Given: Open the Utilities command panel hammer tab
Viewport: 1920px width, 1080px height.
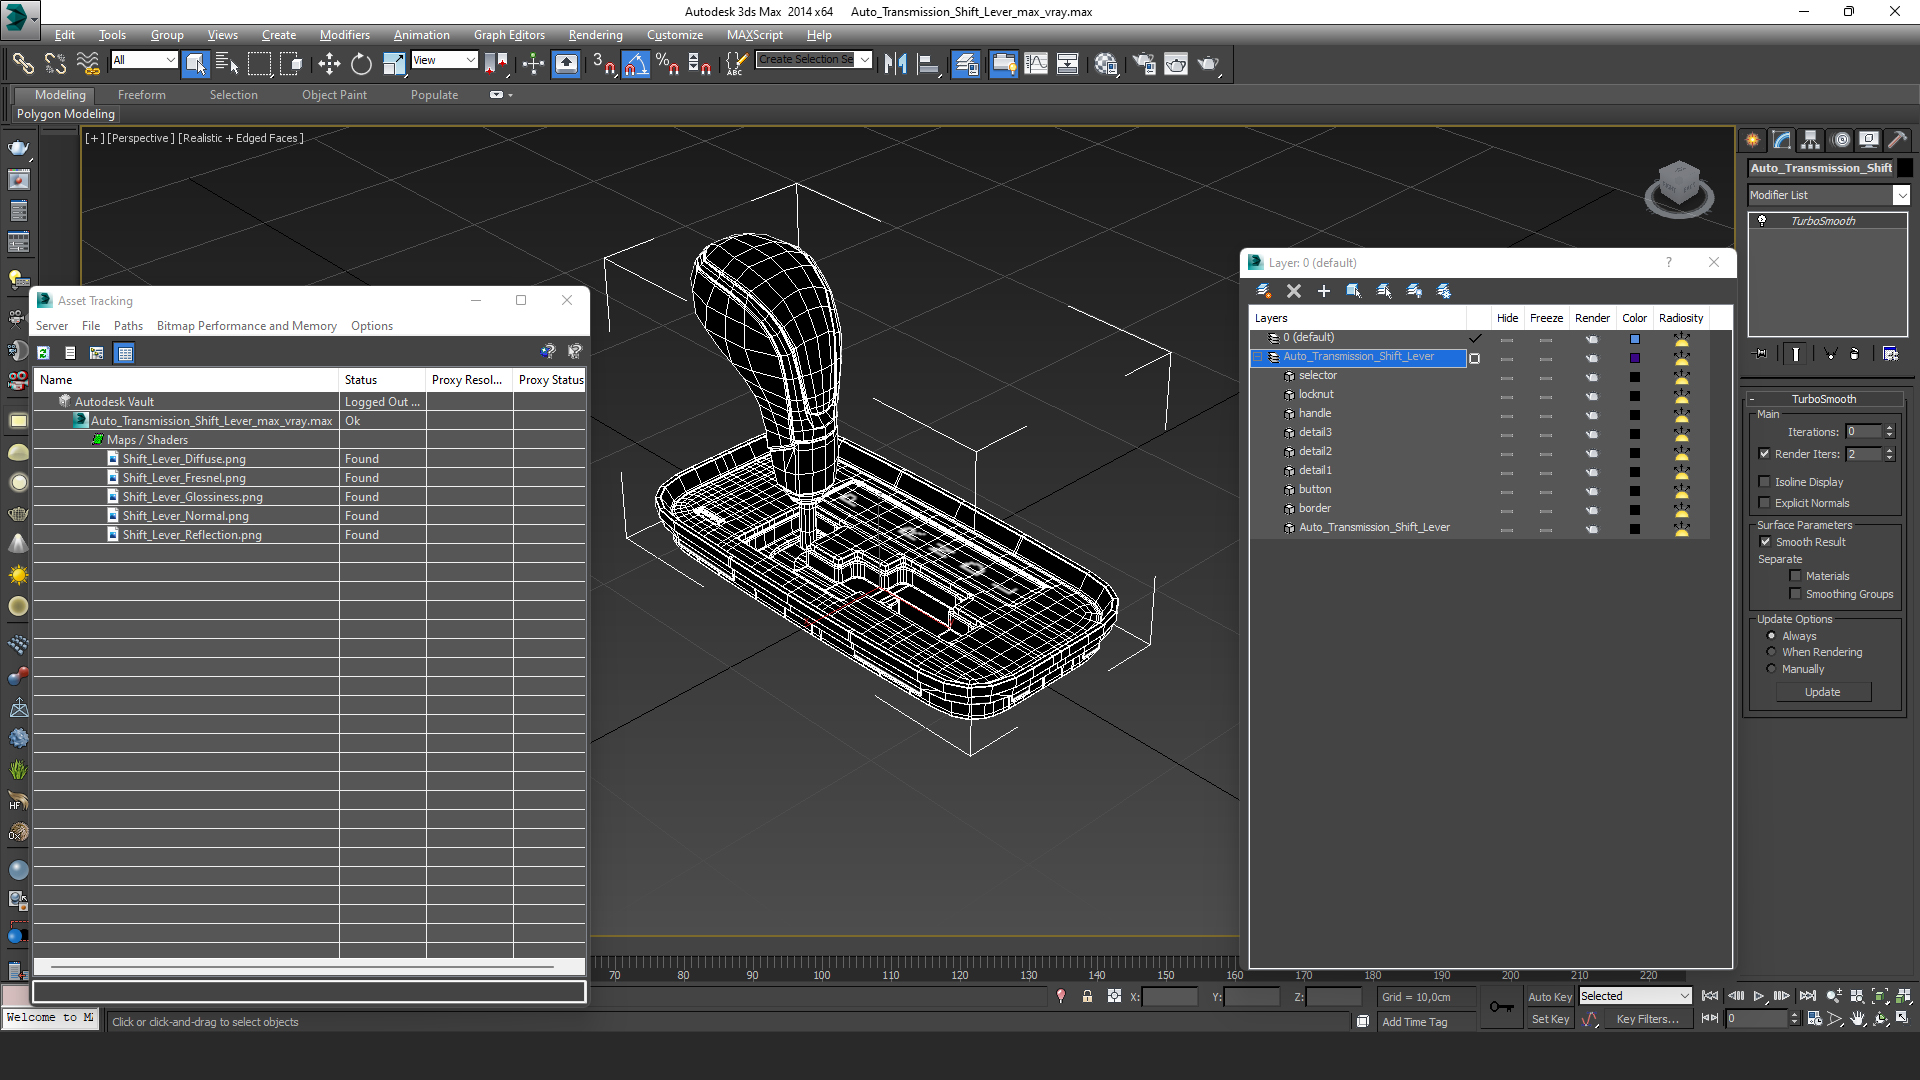Looking at the screenshot, I should pos(1897,140).
